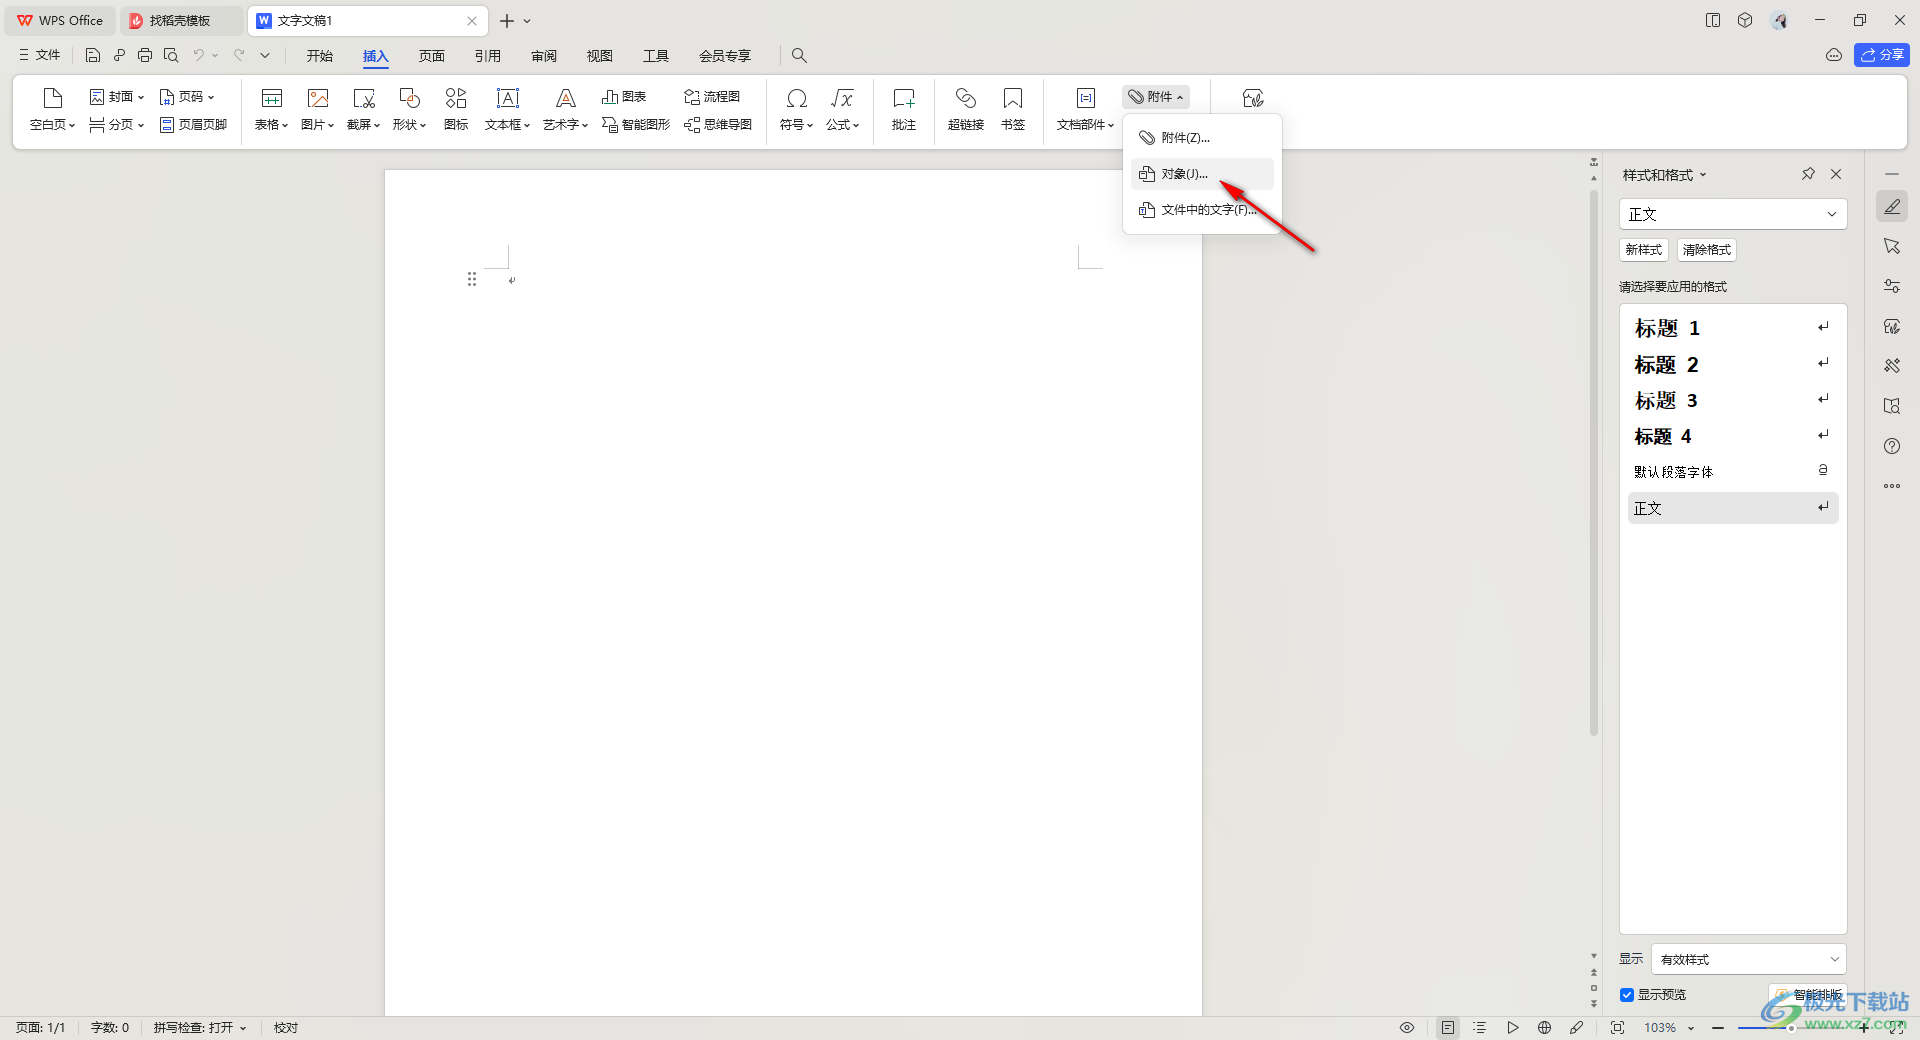Open the template store tab
Viewport: 1920px width, 1040px height.
click(x=180, y=20)
